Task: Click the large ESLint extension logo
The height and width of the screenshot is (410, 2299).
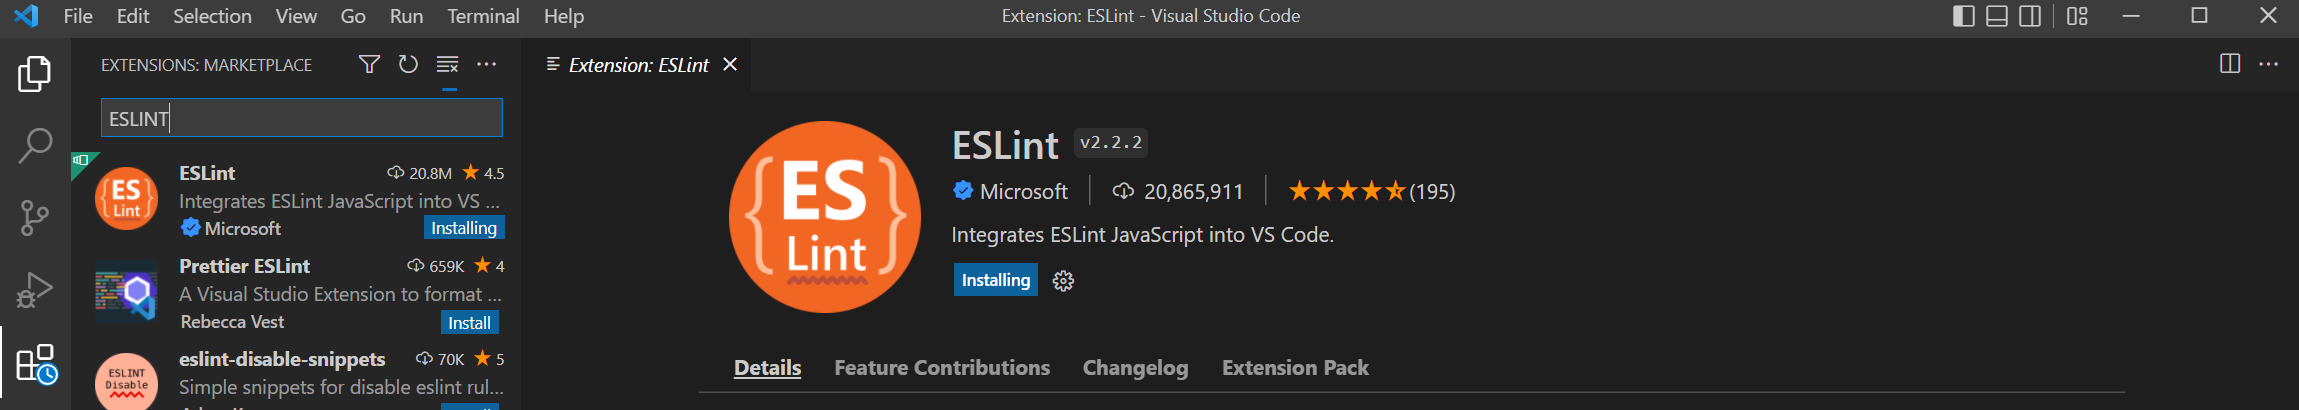Action: point(825,217)
